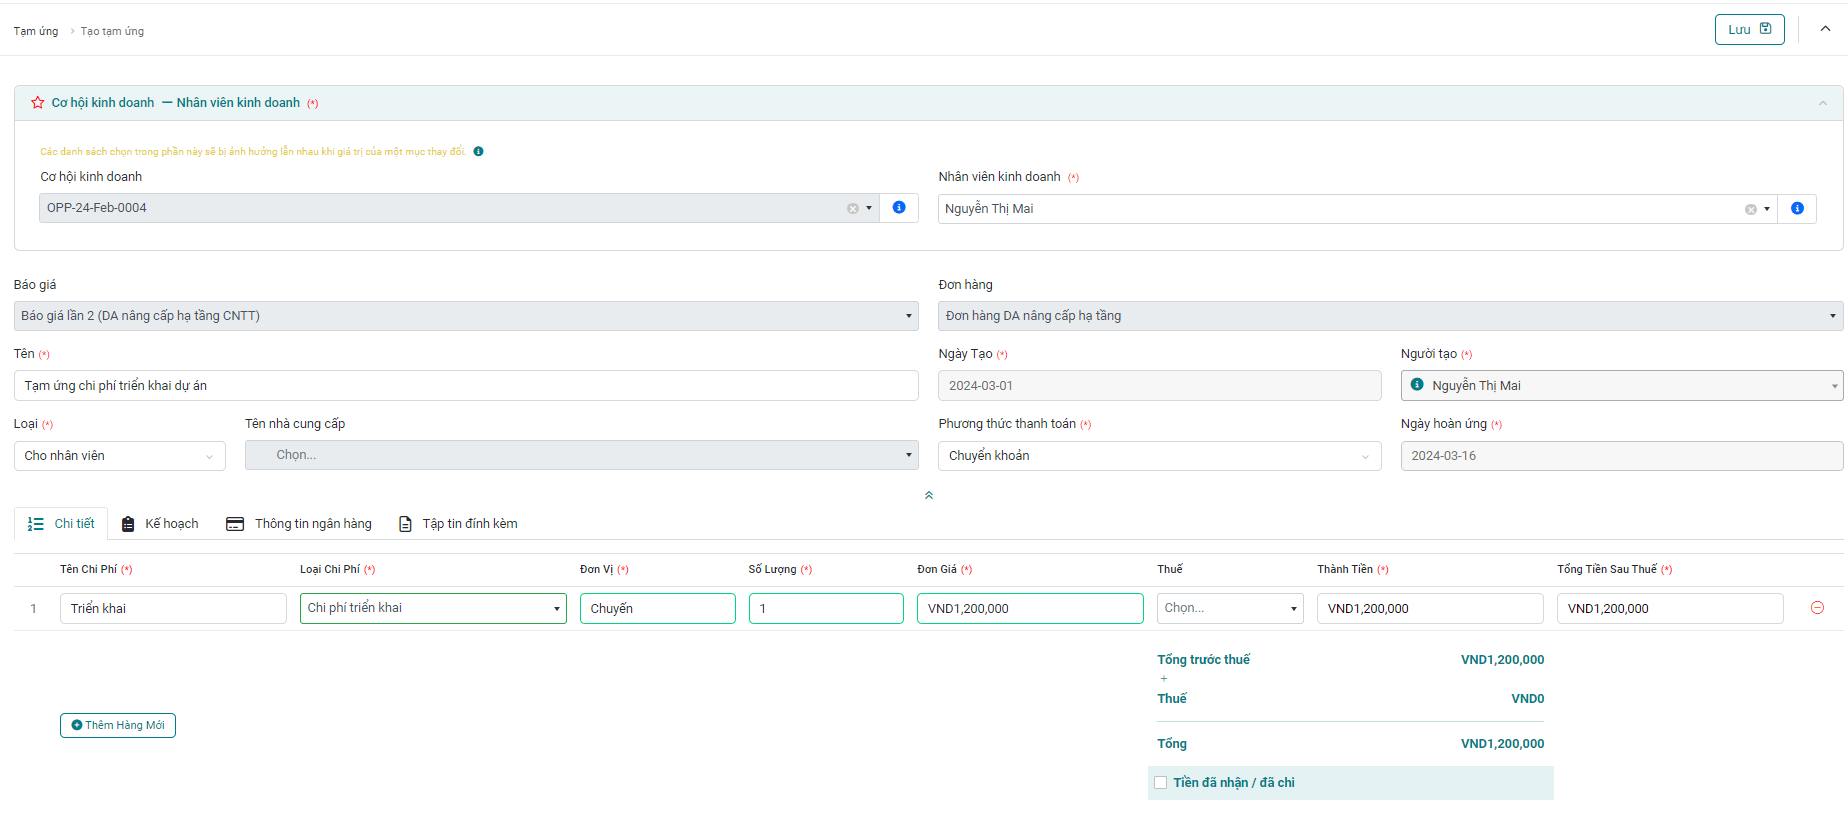Toggle the Tiền đã nhận / đã chi checkbox
The height and width of the screenshot is (814, 1848).
point(1161,783)
